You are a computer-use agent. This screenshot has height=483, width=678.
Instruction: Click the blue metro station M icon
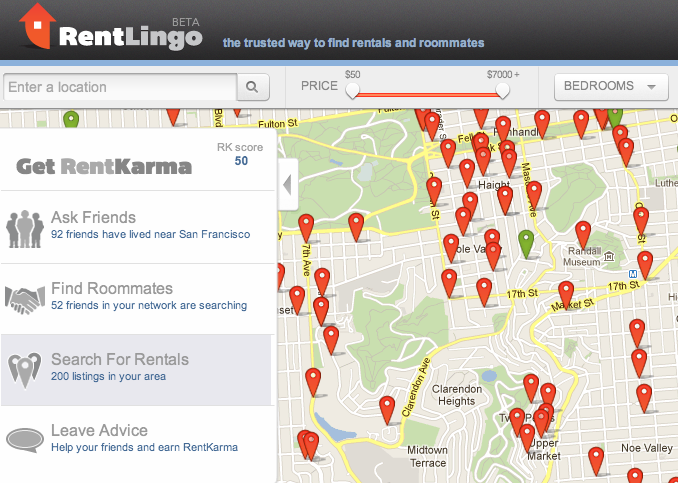(x=632, y=274)
